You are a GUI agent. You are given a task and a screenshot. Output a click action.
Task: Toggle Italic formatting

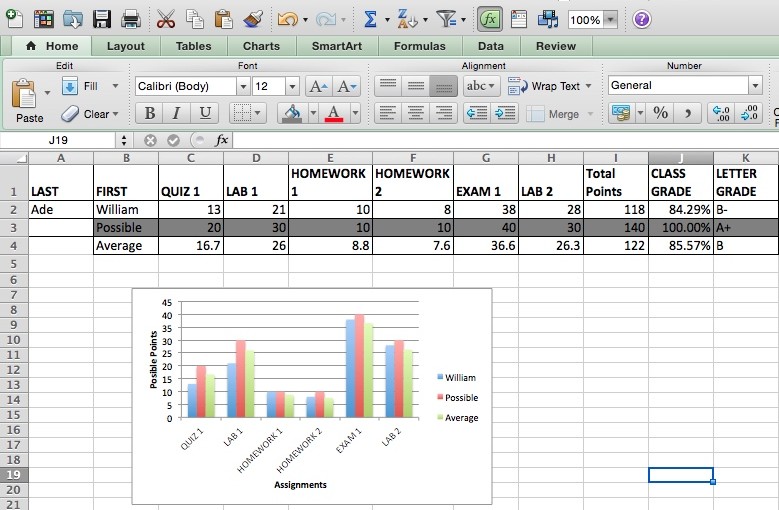coord(177,114)
